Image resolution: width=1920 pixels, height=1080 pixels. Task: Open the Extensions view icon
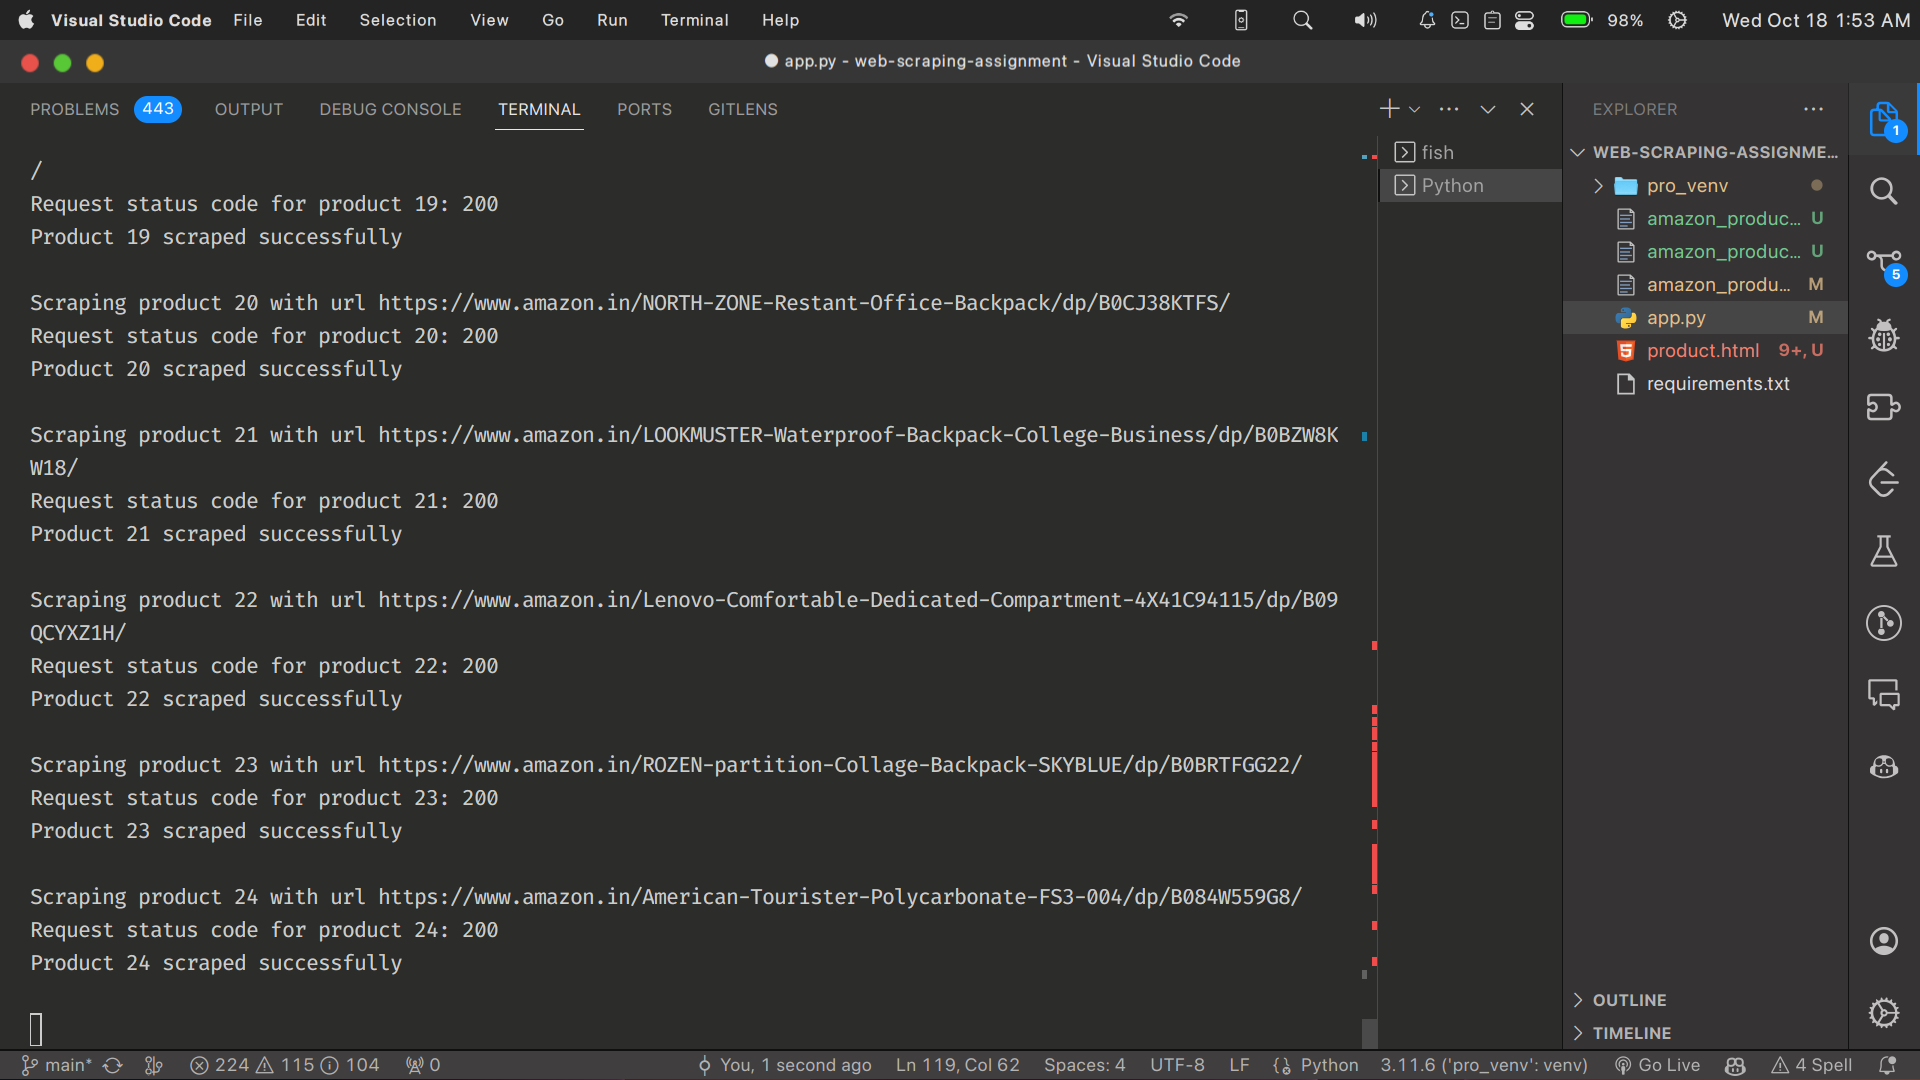point(1883,407)
